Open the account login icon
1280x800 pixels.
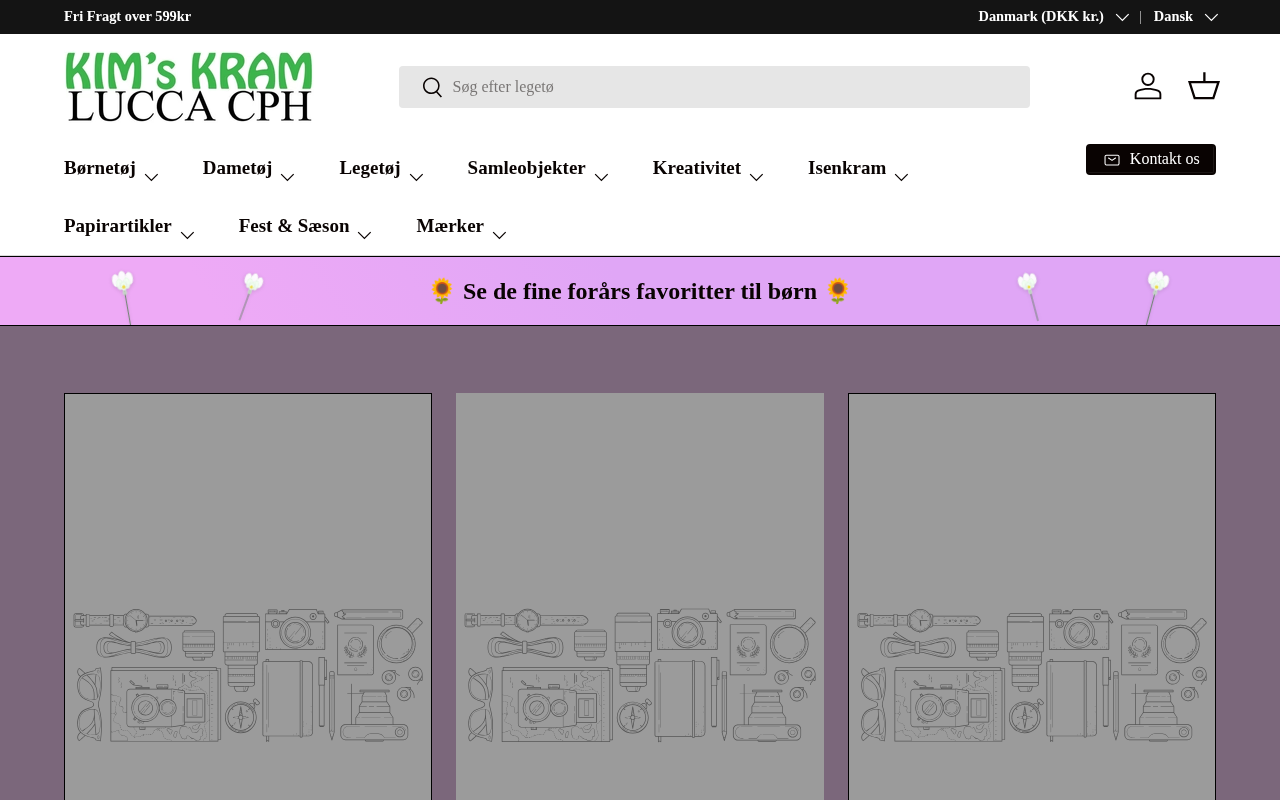click(1148, 86)
